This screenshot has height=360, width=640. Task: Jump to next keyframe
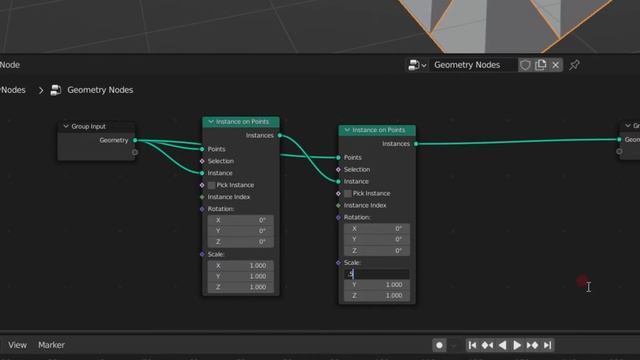point(532,345)
